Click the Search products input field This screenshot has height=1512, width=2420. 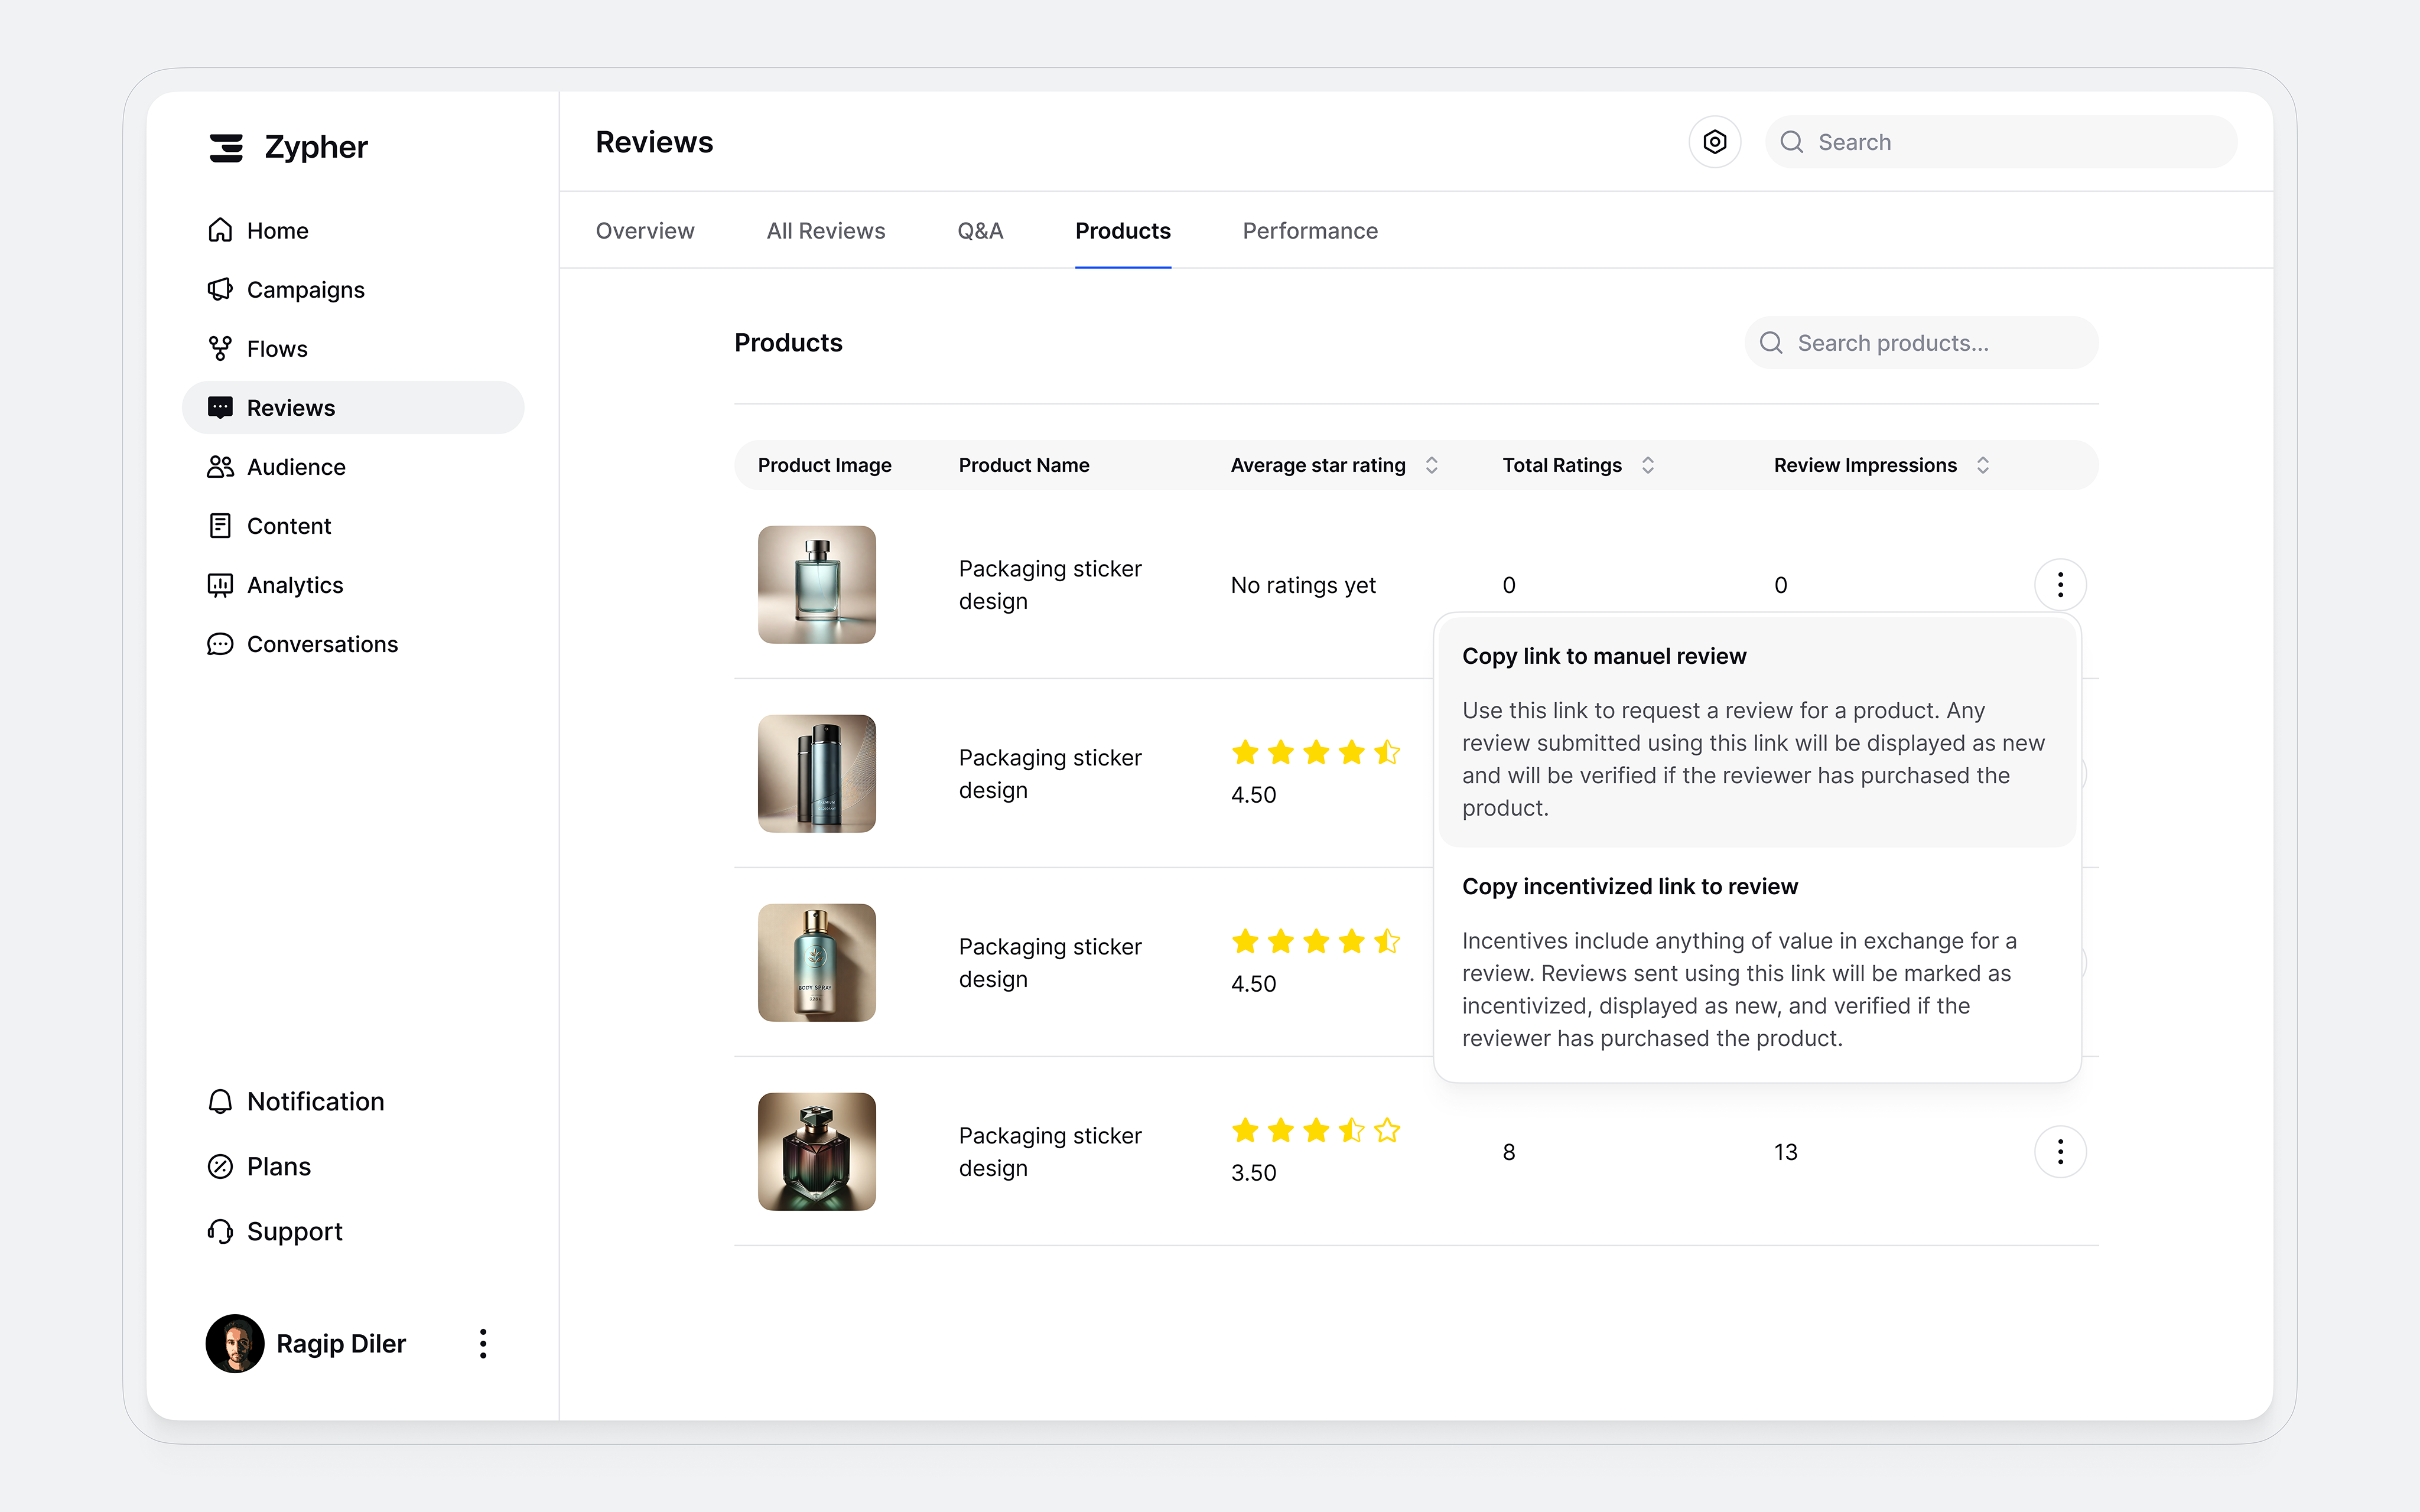(1920, 342)
